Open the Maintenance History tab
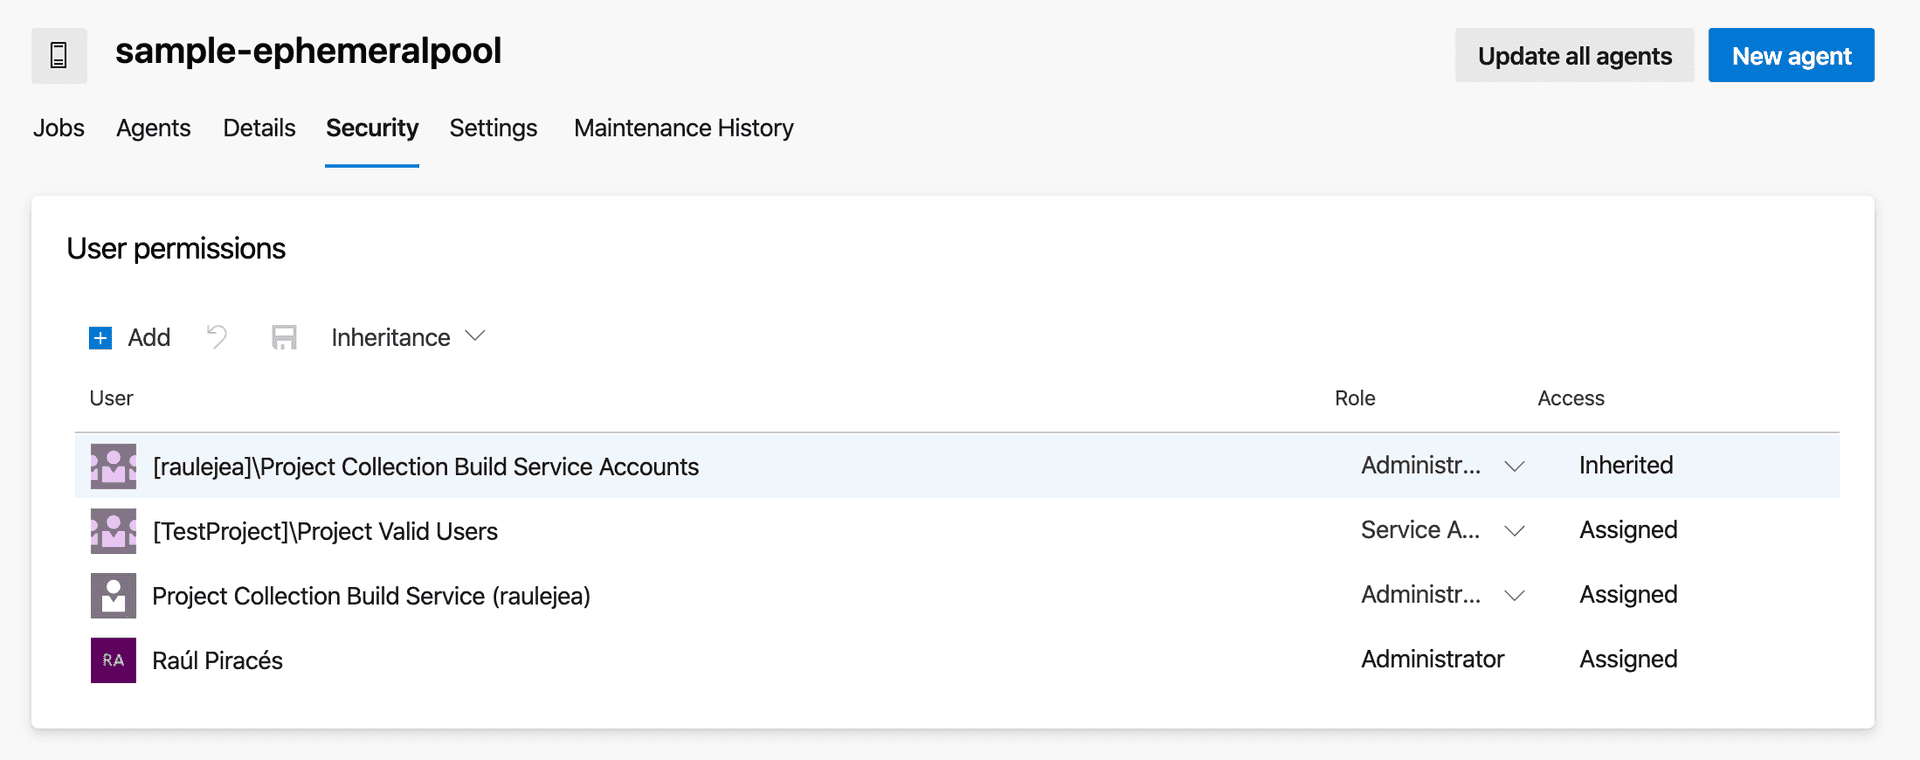The width and height of the screenshot is (1920, 760). tap(683, 128)
